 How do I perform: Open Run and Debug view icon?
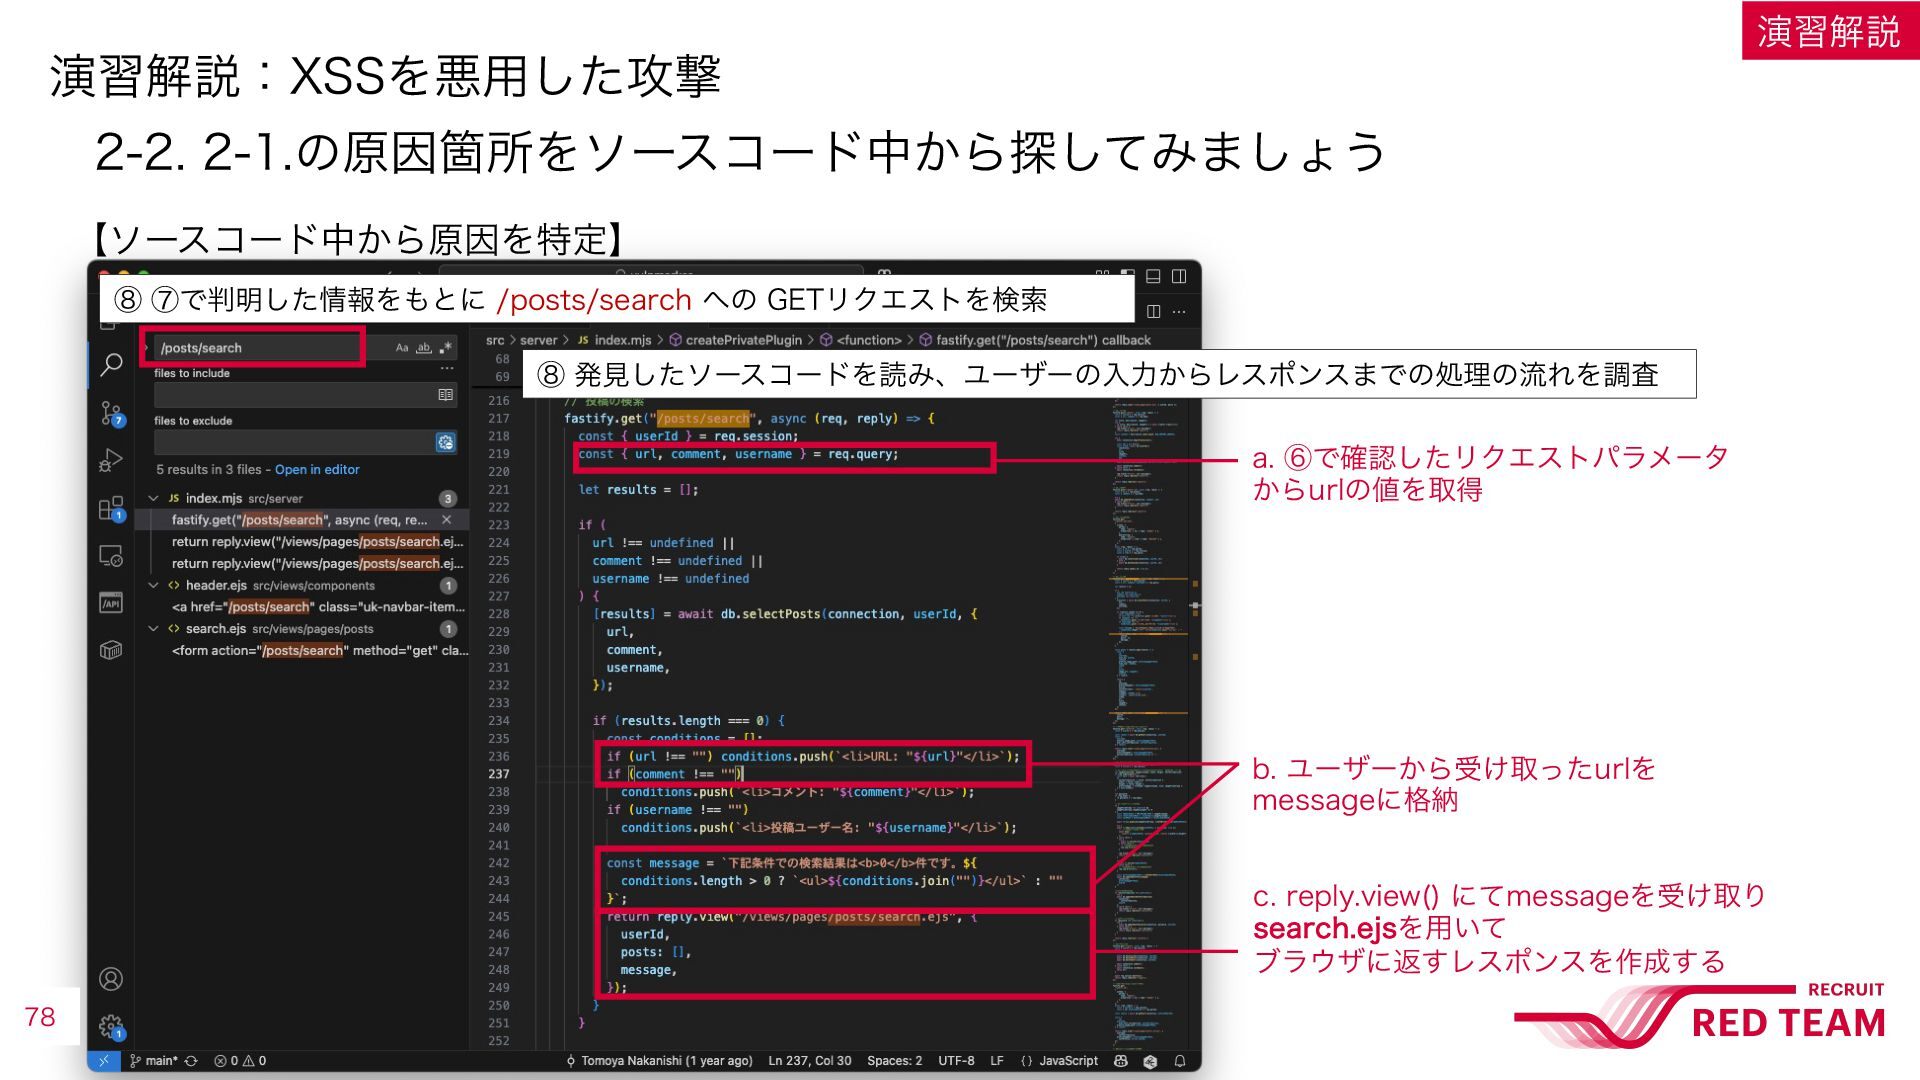pyautogui.click(x=111, y=460)
